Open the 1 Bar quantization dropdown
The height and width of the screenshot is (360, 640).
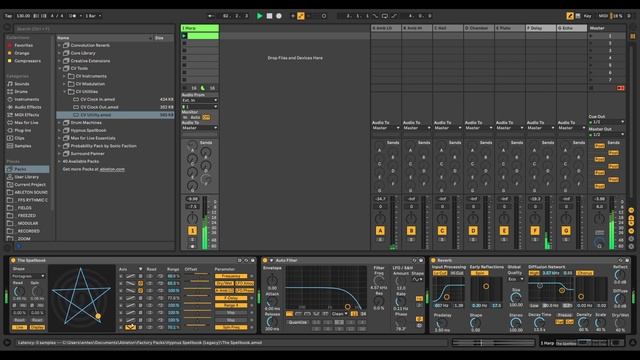[93, 16]
